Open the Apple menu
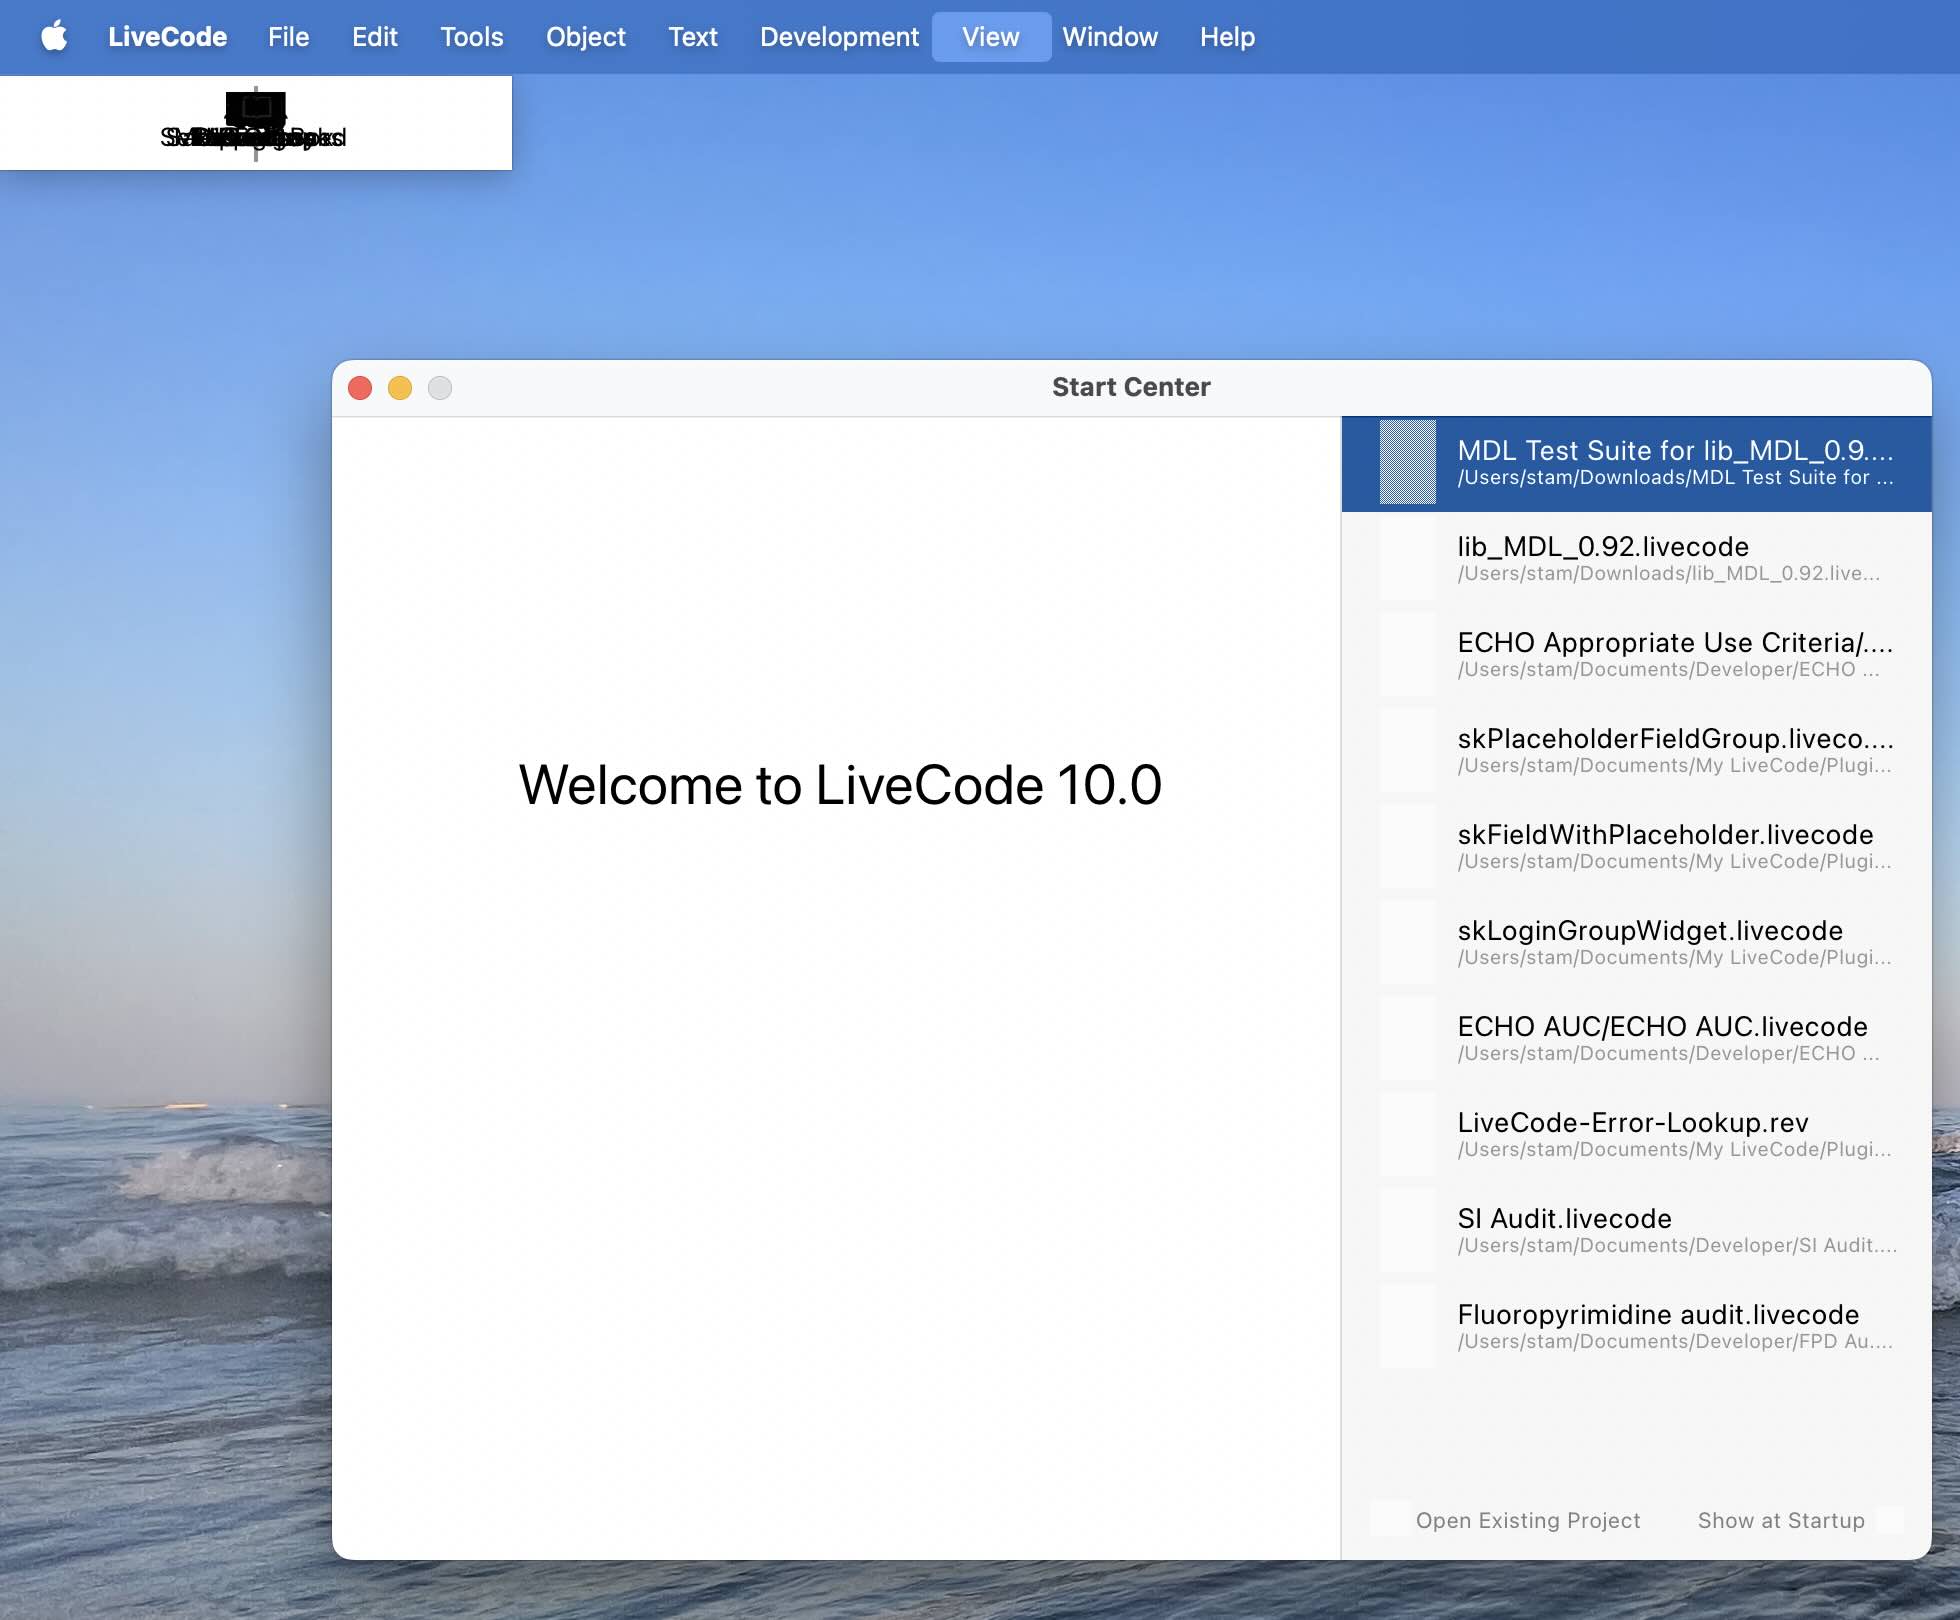This screenshot has width=1960, height=1620. (54, 36)
